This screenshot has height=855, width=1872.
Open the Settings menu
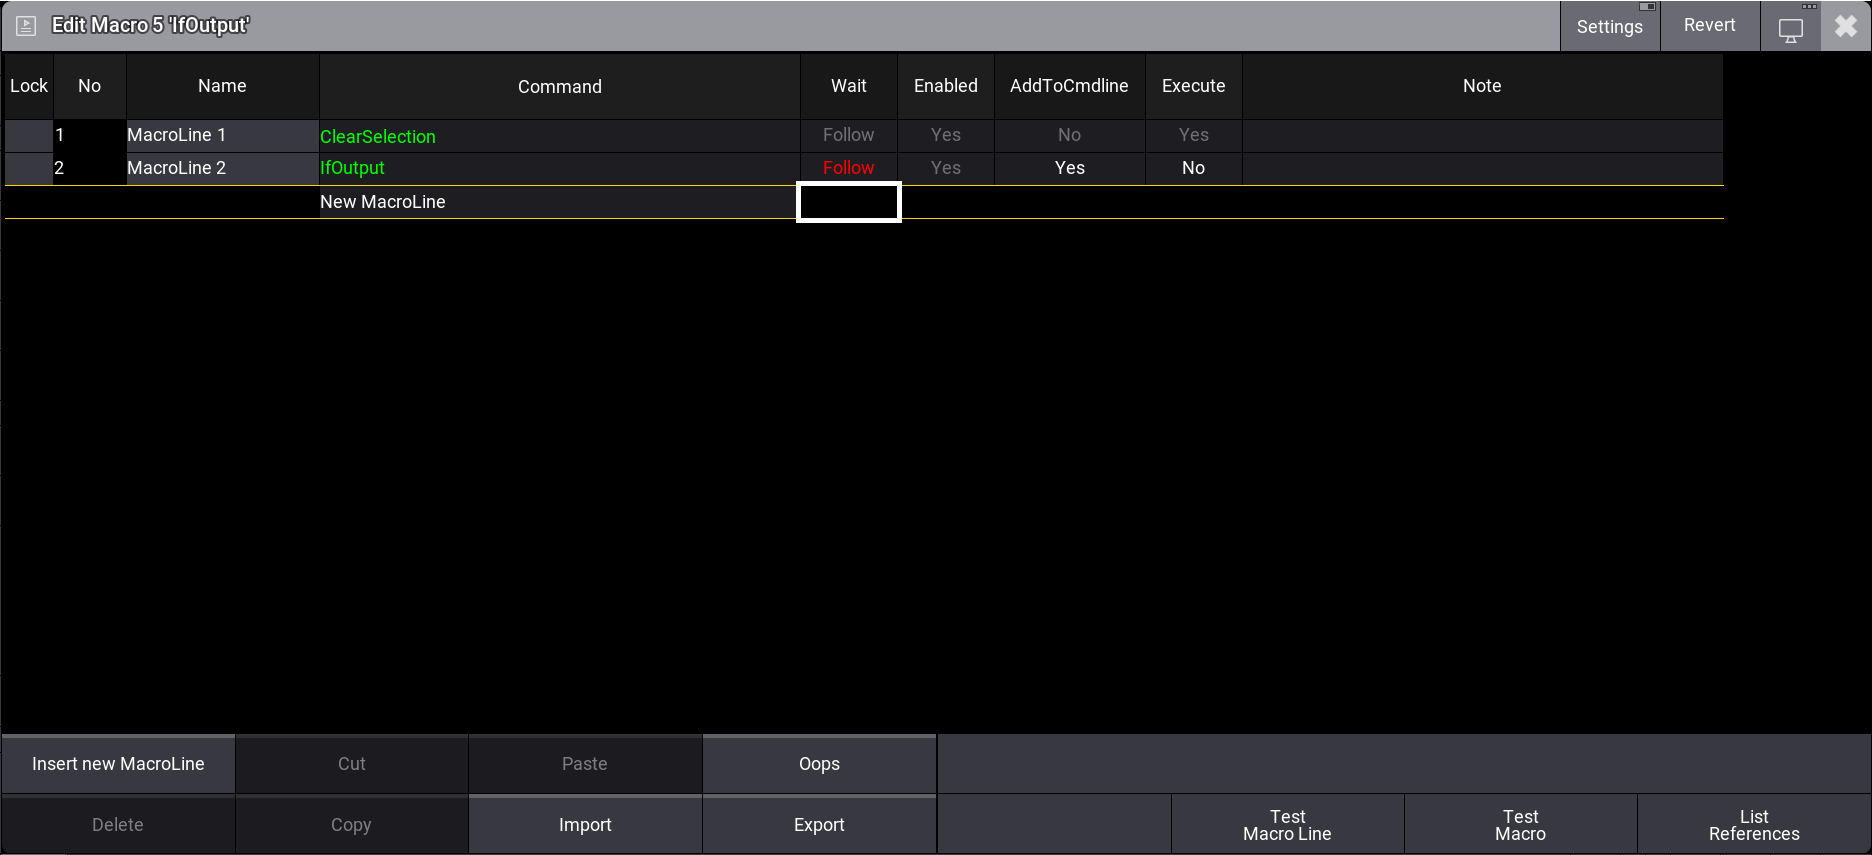pyautogui.click(x=1609, y=27)
